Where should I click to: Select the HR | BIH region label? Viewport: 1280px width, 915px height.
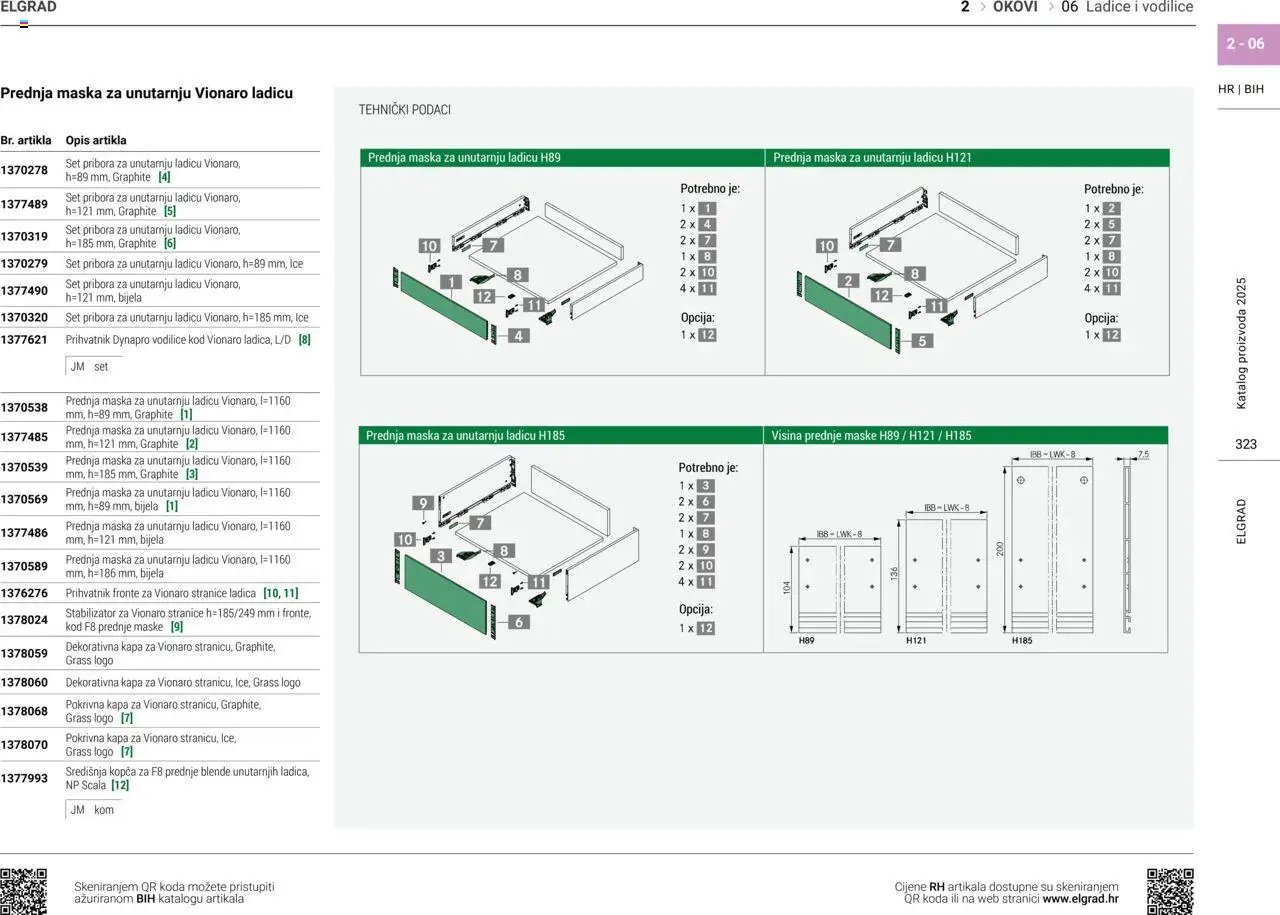[1241, 89]
